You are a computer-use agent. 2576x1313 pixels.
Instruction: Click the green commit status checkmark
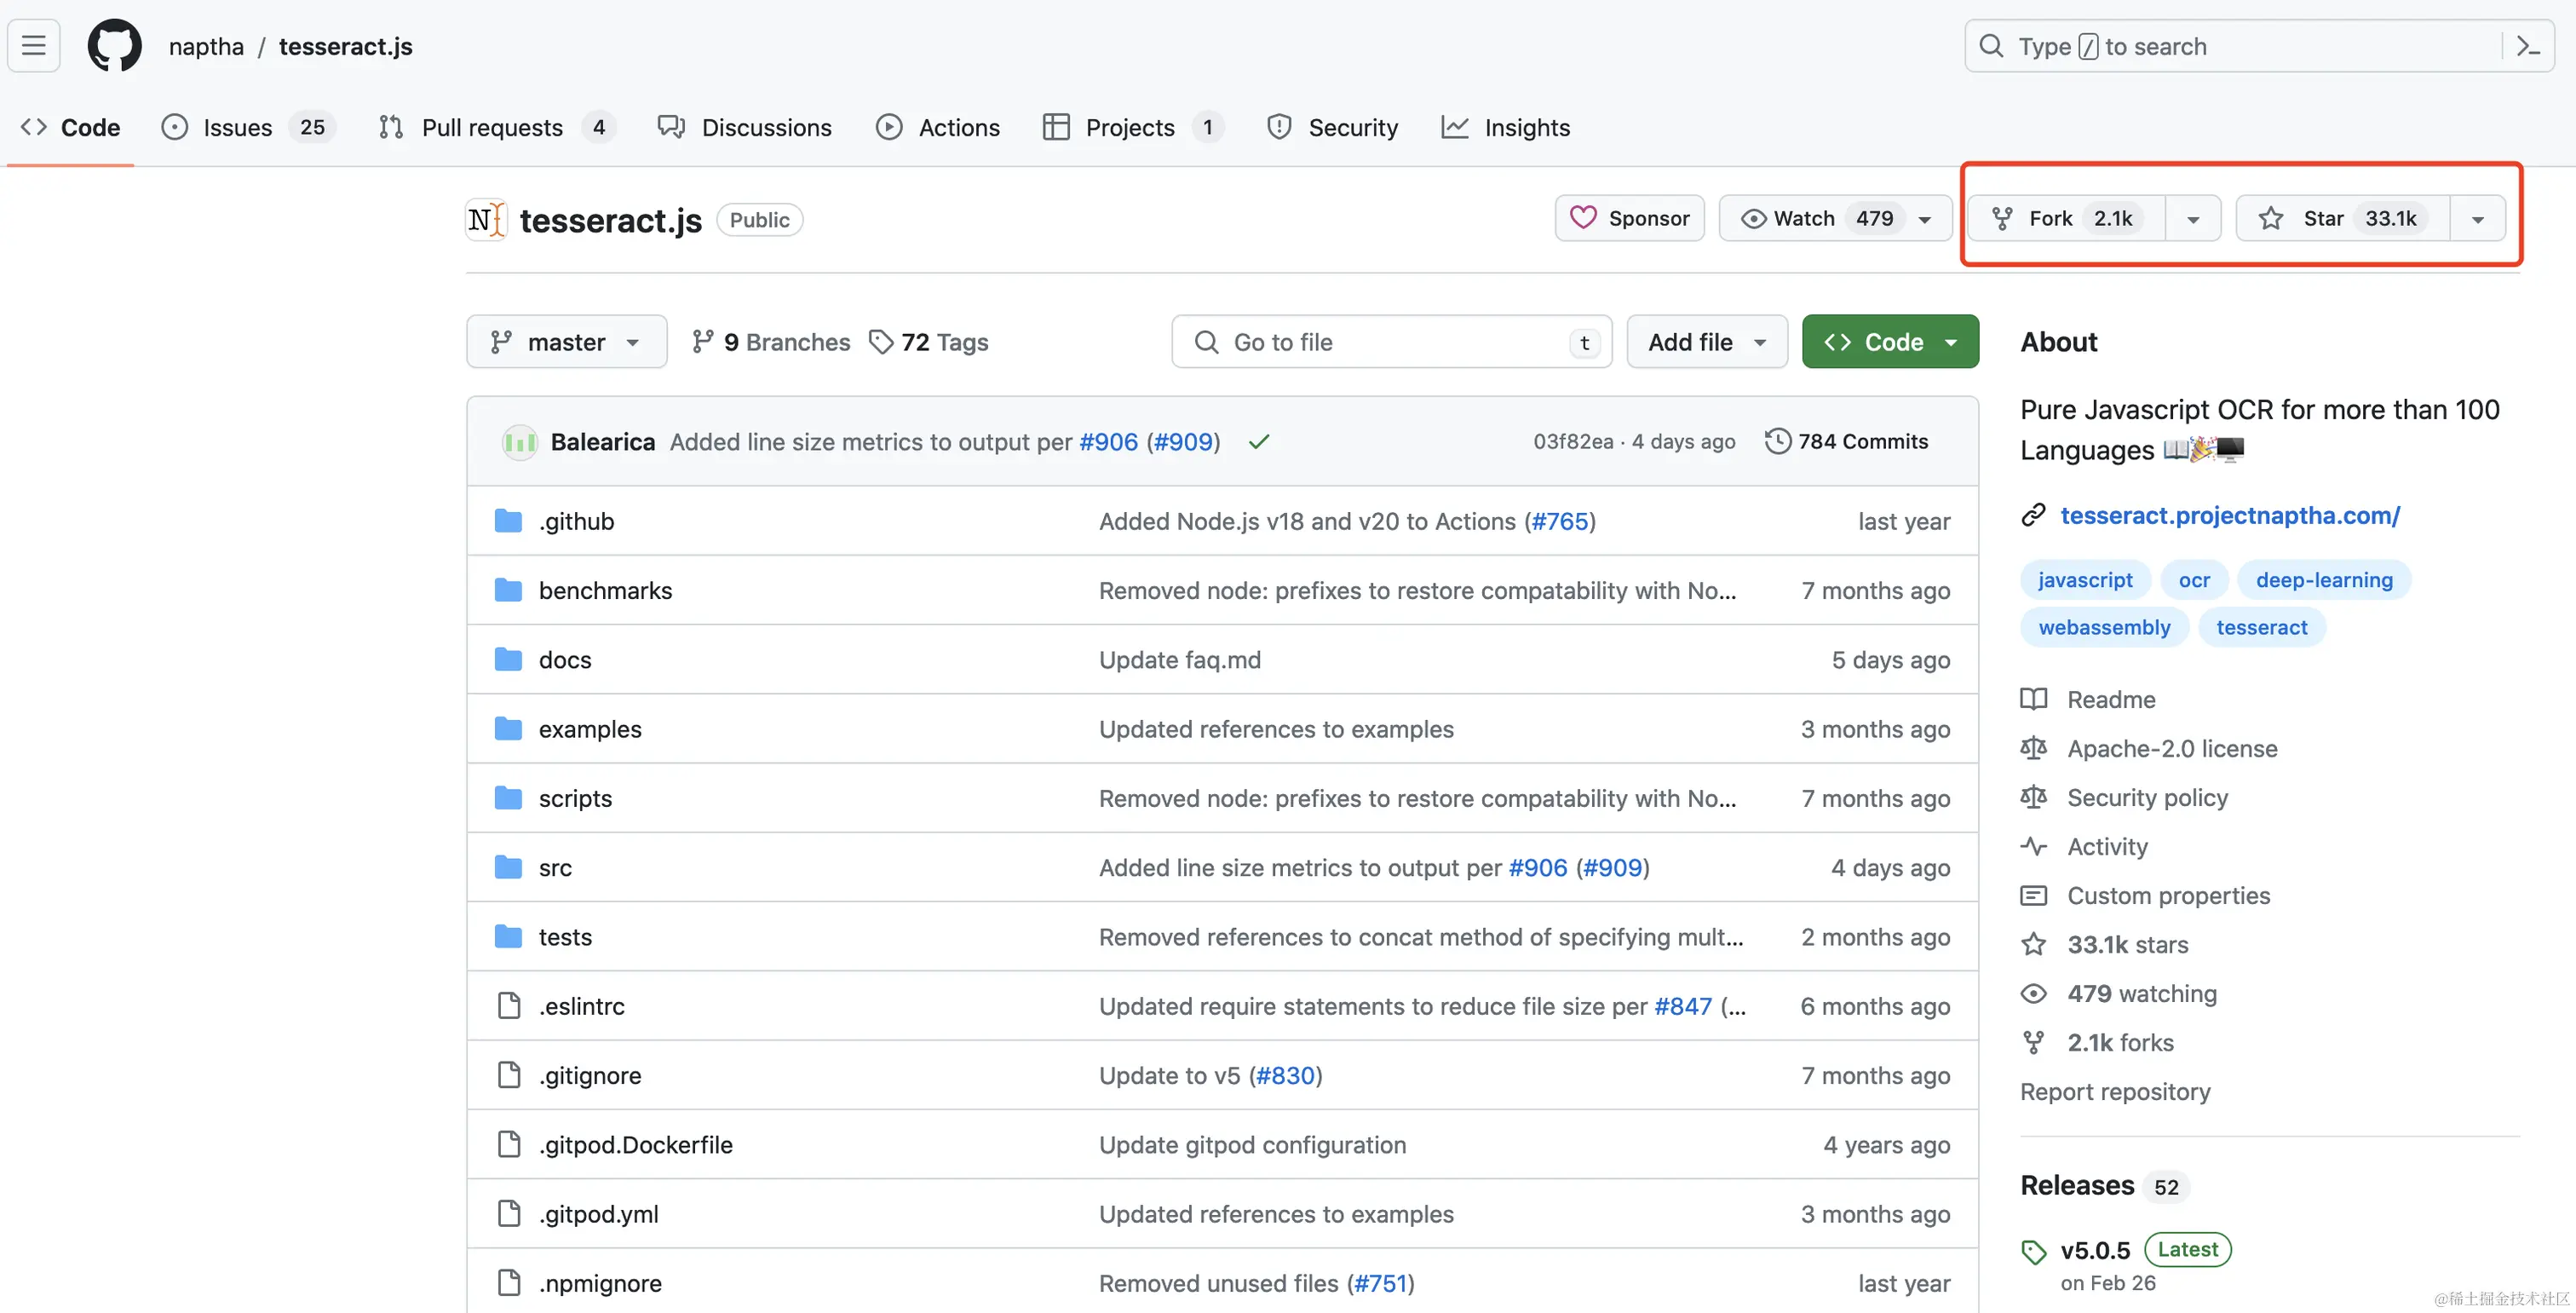pyautogui.click(x=1259, y=441)
